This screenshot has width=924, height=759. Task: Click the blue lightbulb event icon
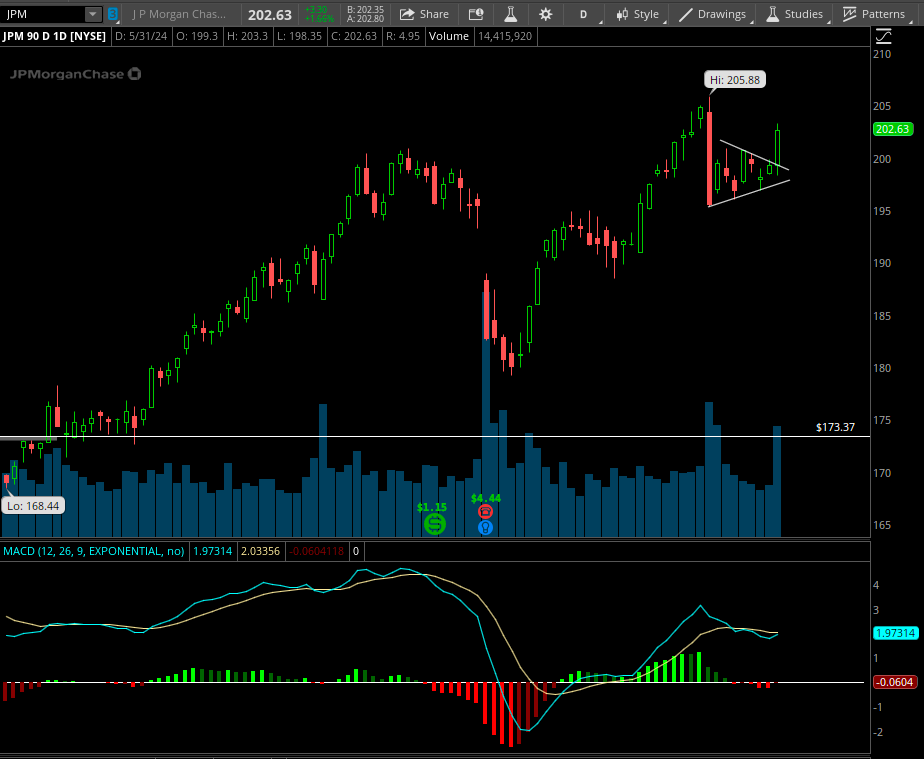click(x=486, y=527)
